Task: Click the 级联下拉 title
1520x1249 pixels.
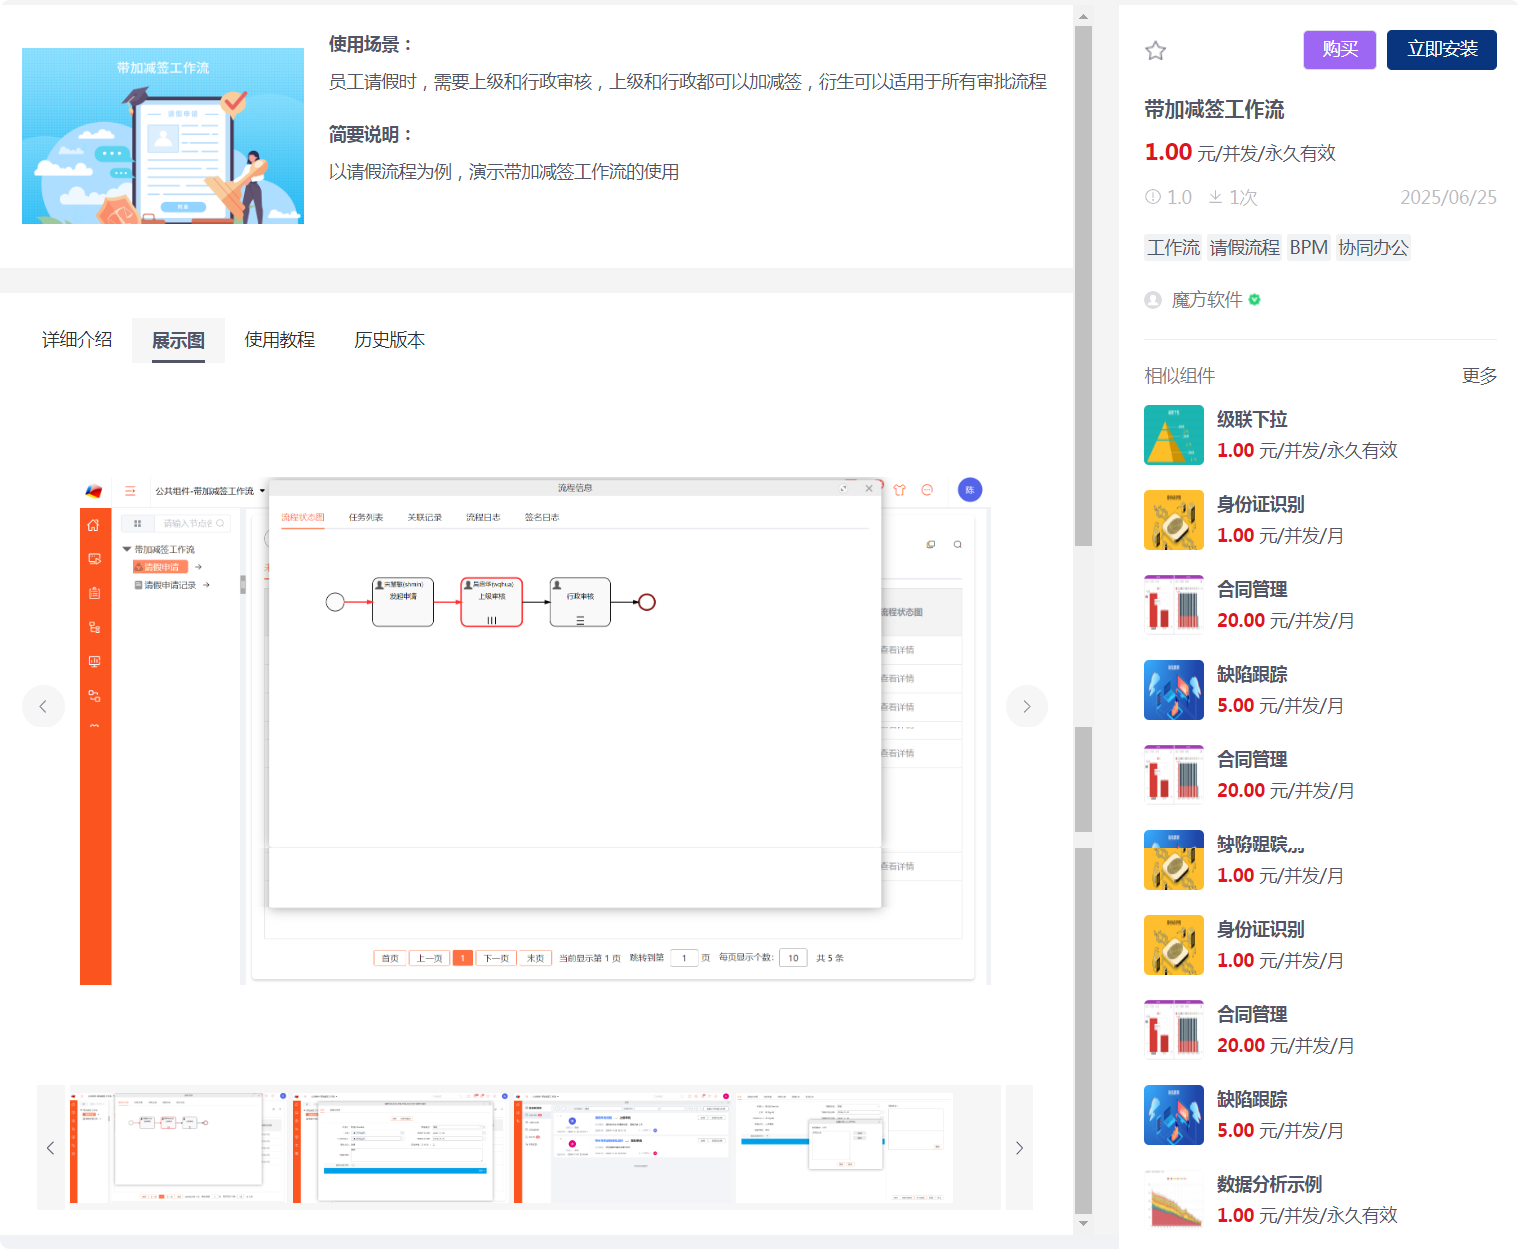Action: coord(1252,420)
